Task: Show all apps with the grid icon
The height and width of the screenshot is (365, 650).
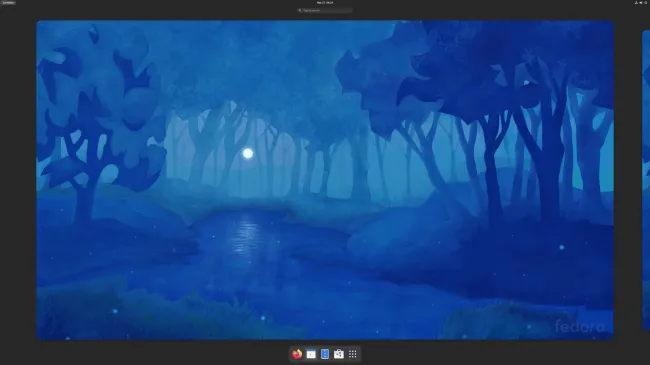Action: [353, 354]
